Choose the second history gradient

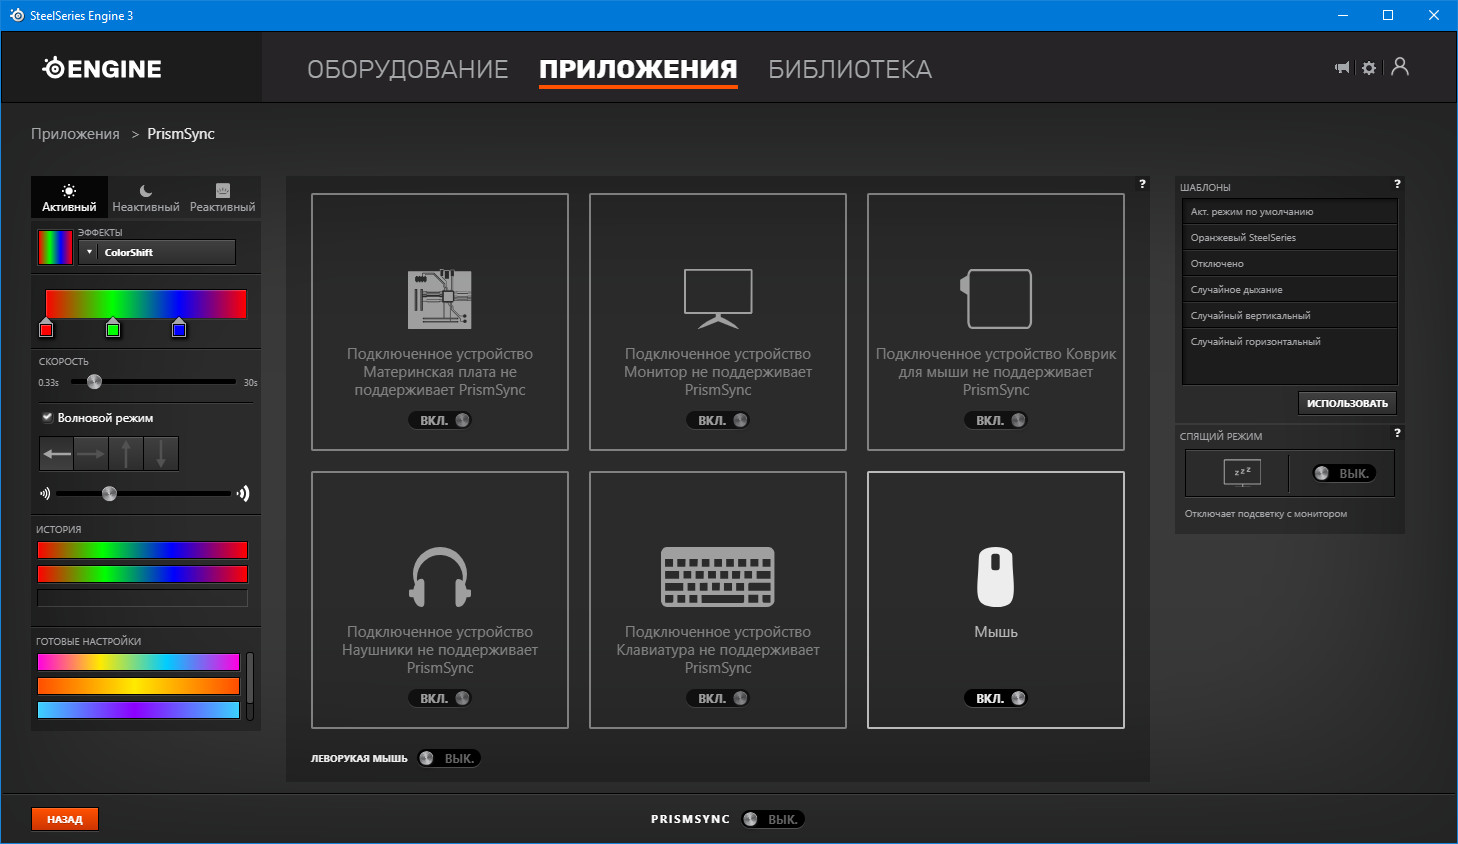(142, 574)
